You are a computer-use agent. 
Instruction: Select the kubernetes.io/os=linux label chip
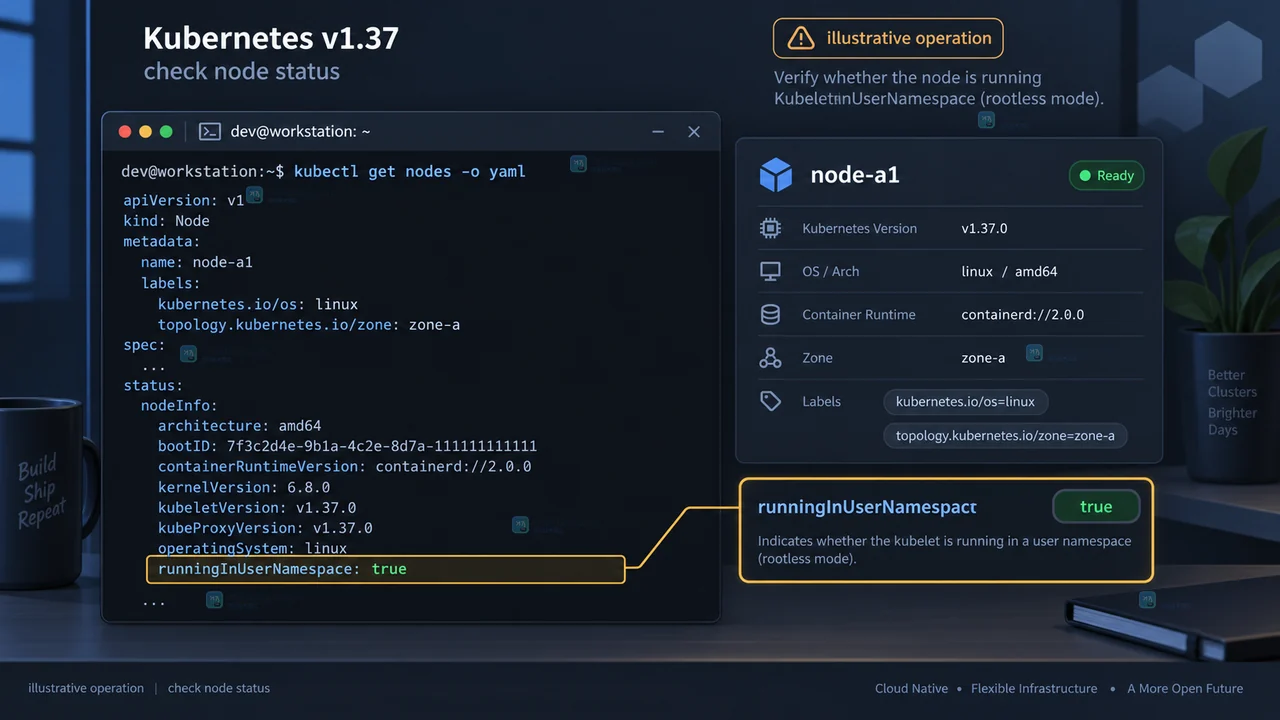point(965,402)
